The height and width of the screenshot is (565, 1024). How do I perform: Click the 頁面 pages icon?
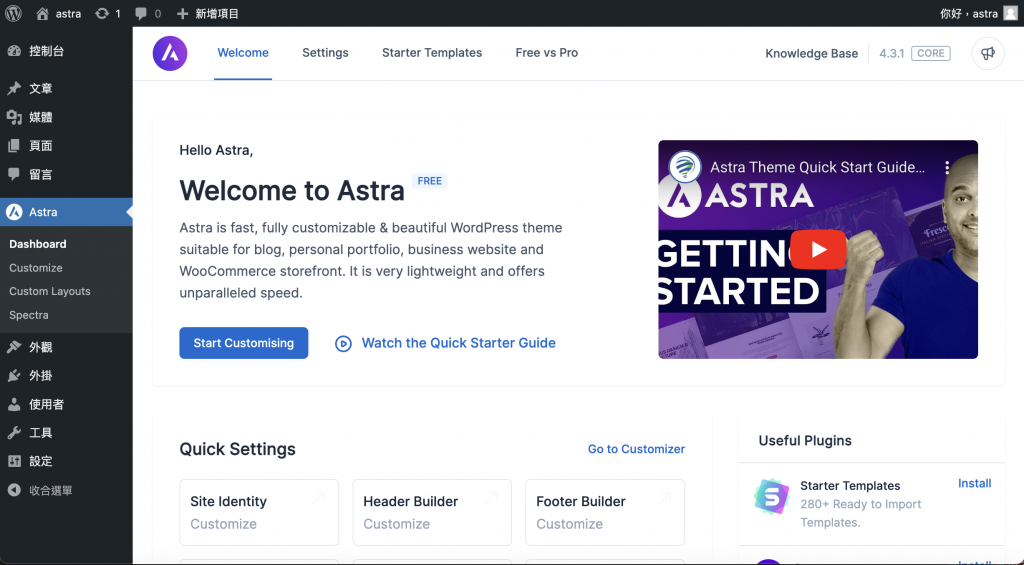click(x=14, y=146)
